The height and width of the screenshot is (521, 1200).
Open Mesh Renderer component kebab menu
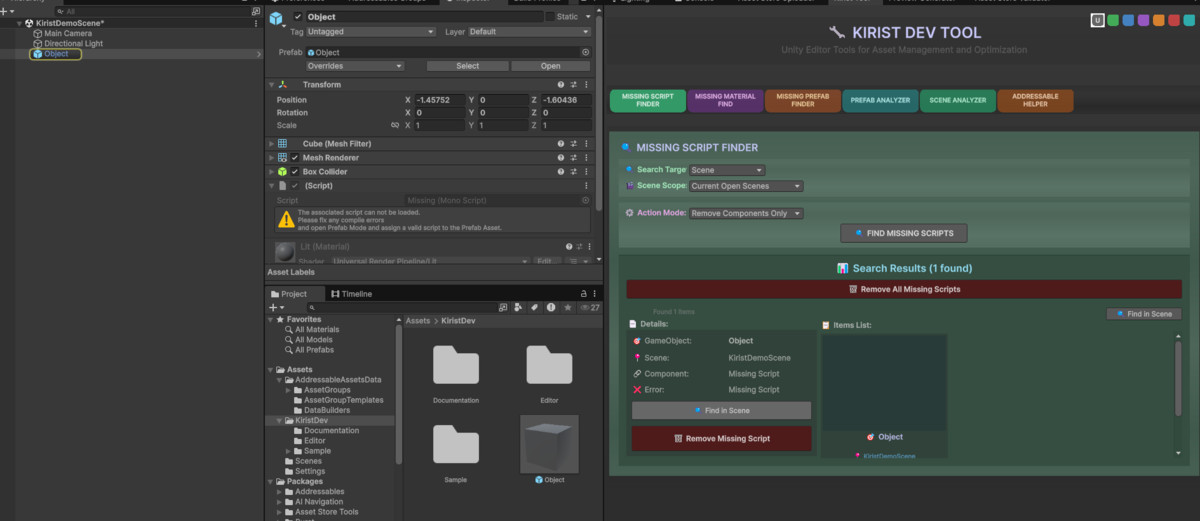(586, 158)
